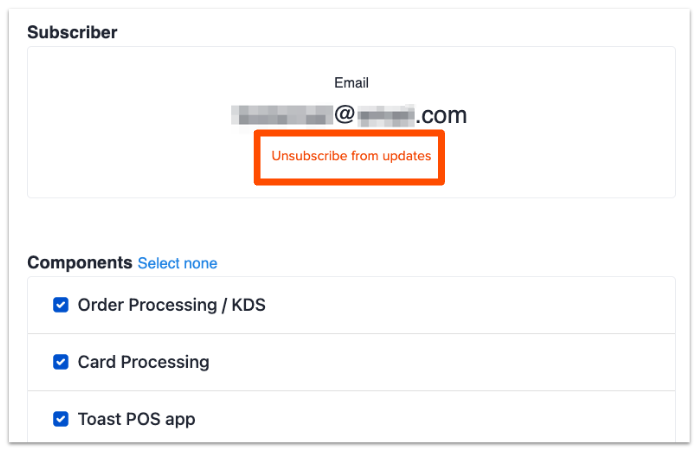
Task: Uncheck the Order Processing / KDS checkbox
Action: pyautogui.click(x=60, y=306)
